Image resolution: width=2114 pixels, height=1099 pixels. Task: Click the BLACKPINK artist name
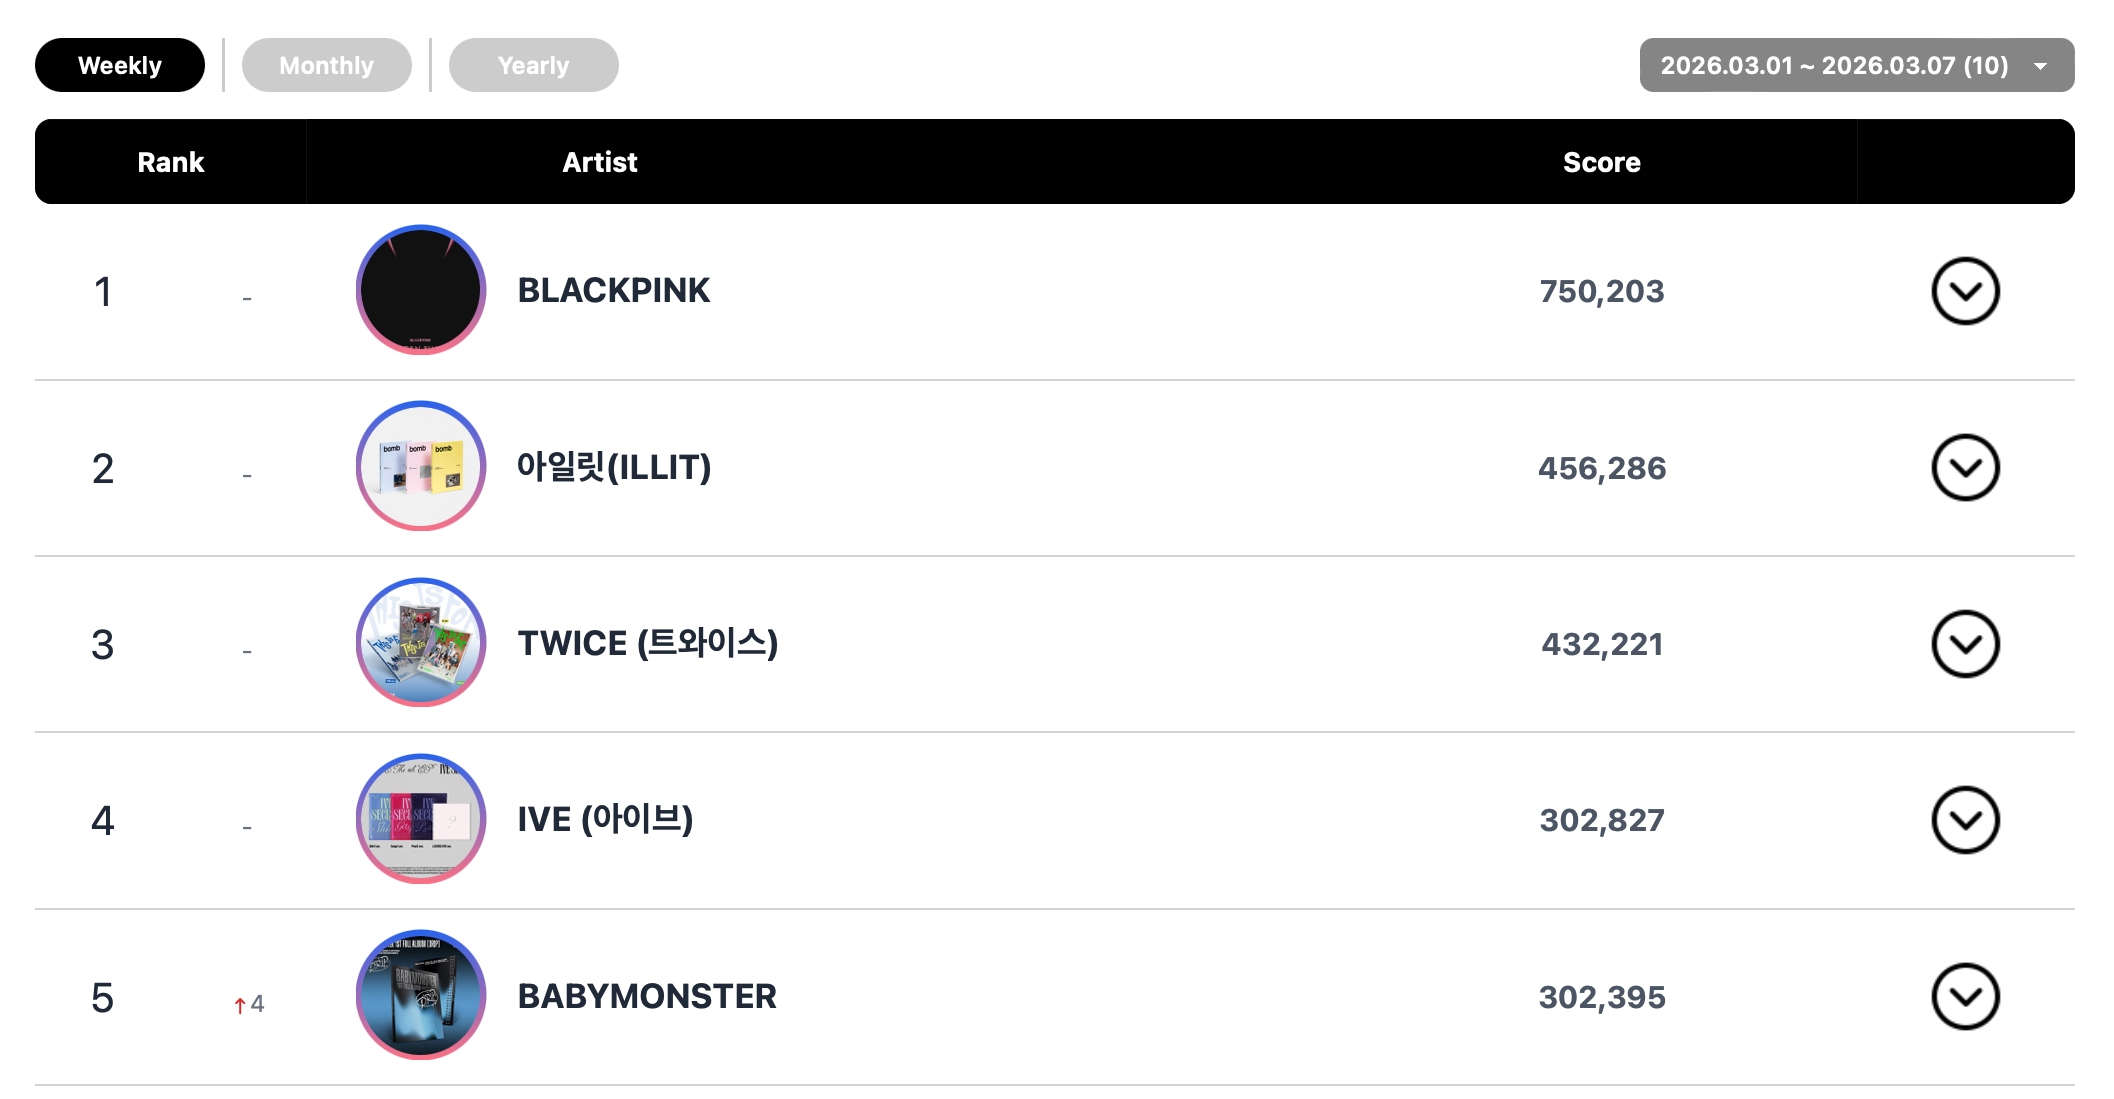click(613, 291)
